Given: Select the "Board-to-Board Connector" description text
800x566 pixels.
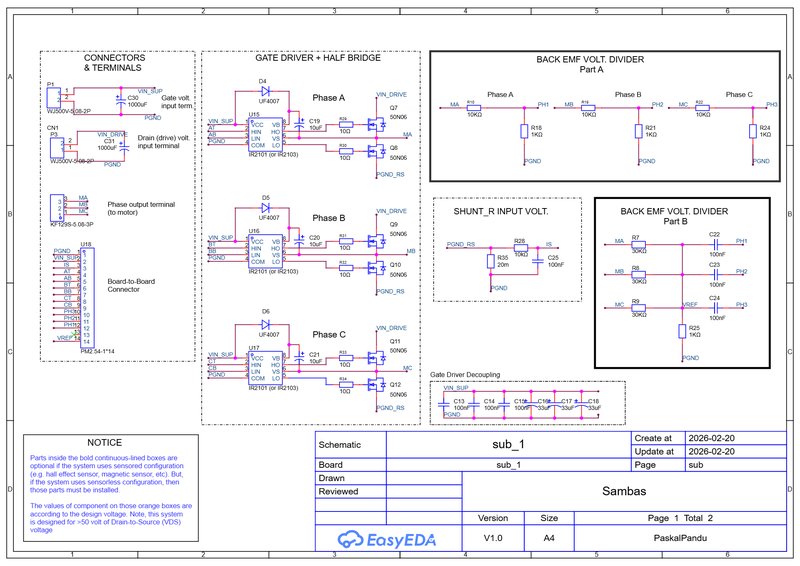Looking at the screenshot, I should 131,285.
